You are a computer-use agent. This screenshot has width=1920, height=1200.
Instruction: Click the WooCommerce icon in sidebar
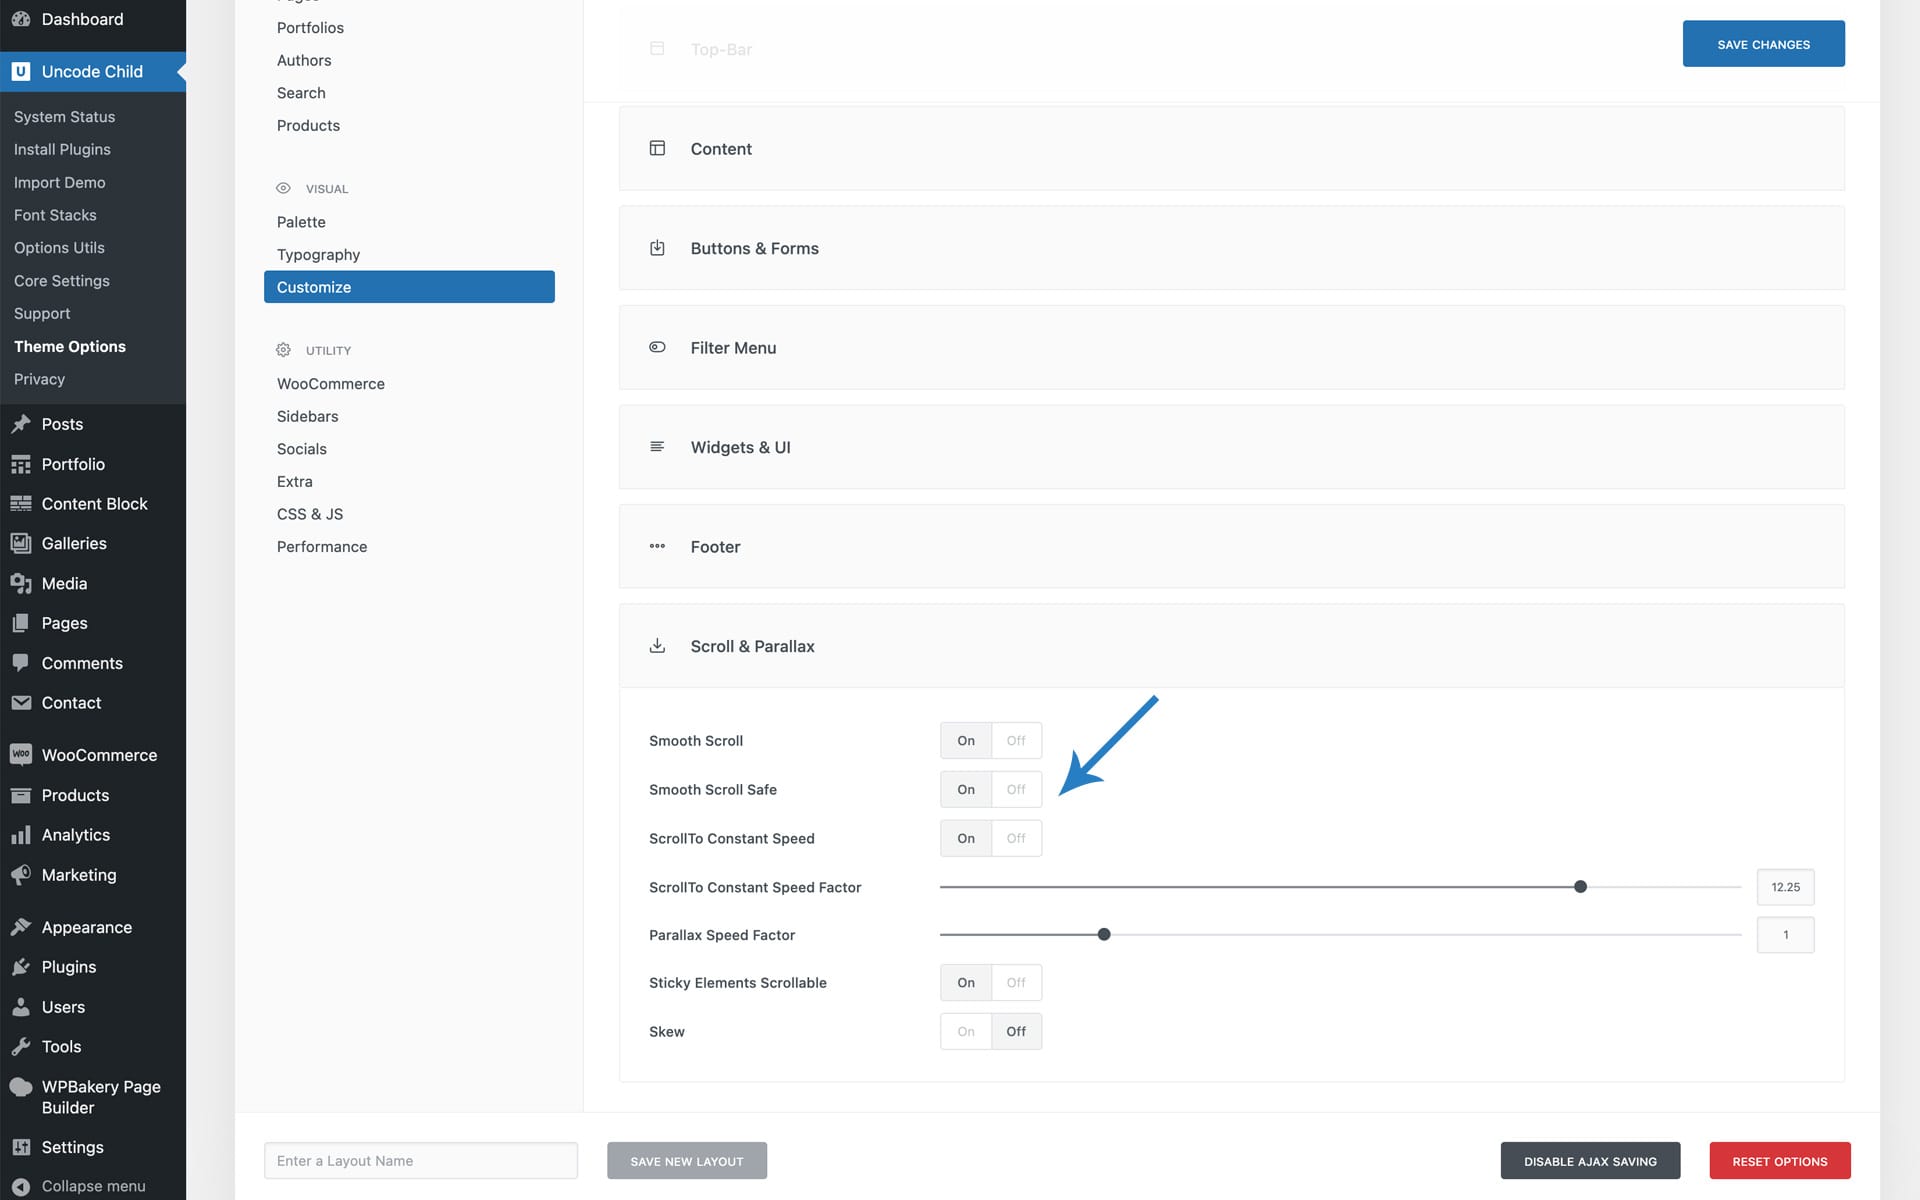[x=21, y=755]
